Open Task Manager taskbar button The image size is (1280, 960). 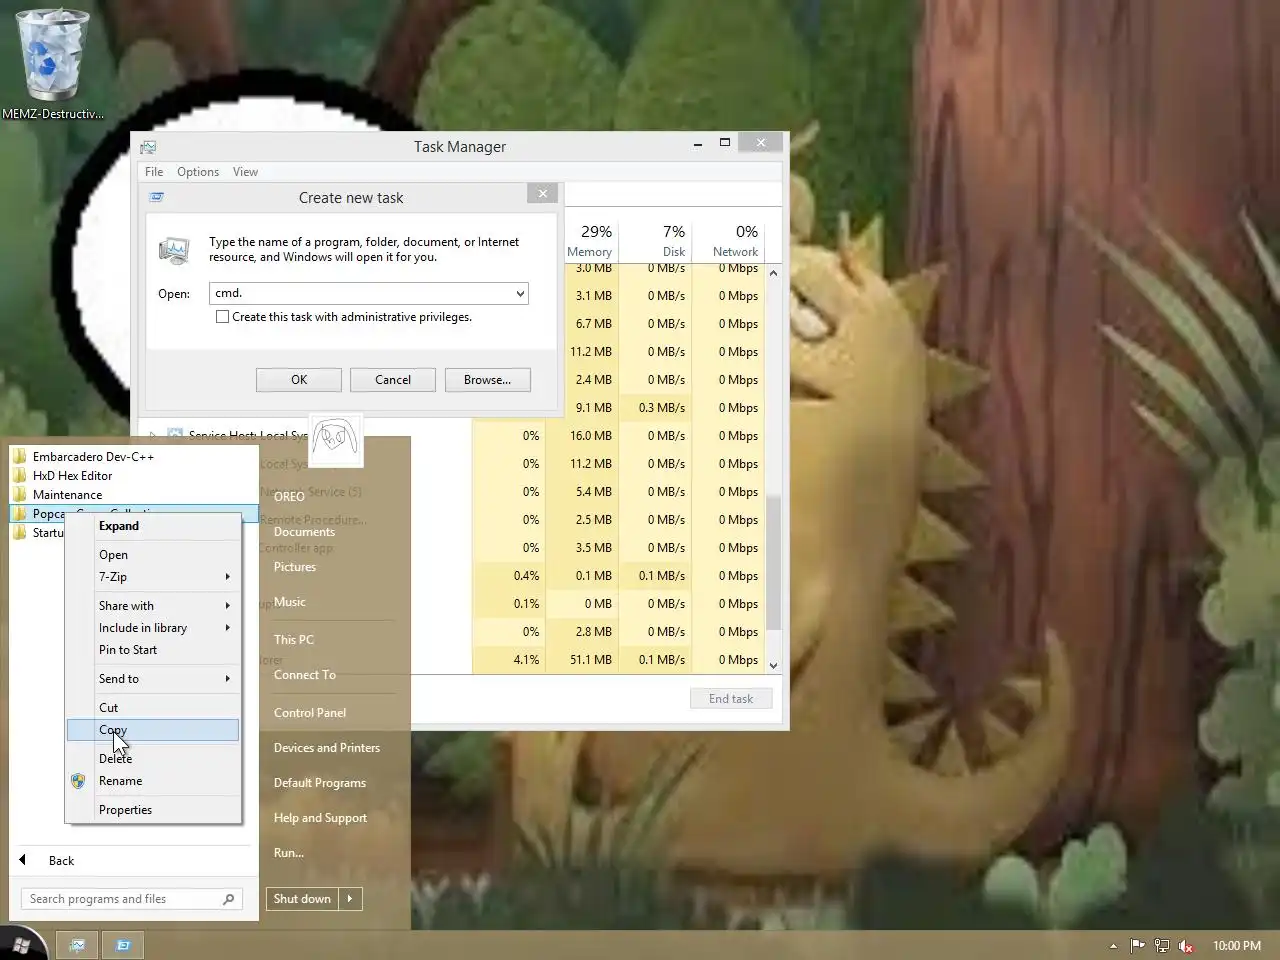tap(78, 945)
